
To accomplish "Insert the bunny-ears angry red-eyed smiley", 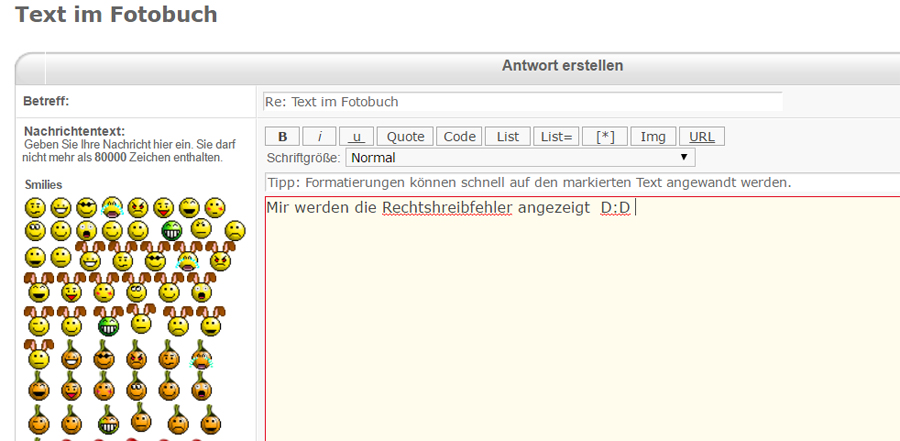I will click(x=220, y=256).
